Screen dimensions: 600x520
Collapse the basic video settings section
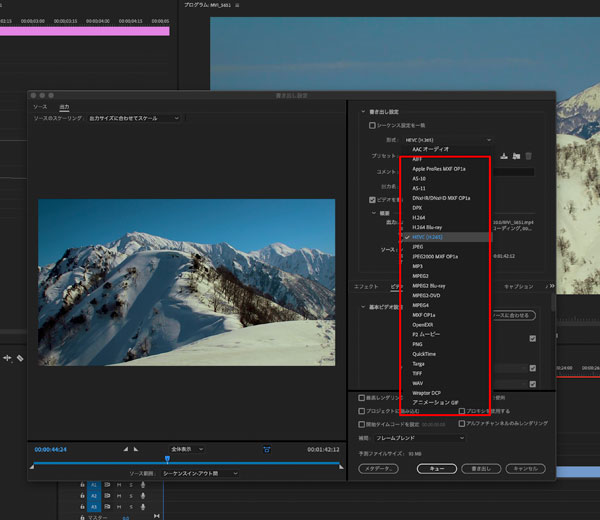[x=363, y=307]
